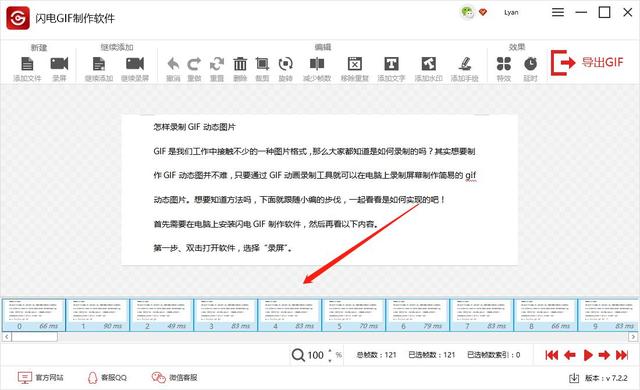Click the 延时 delay clock icon
Viewport: 640px width, 390px height.
tap(530, 64)
